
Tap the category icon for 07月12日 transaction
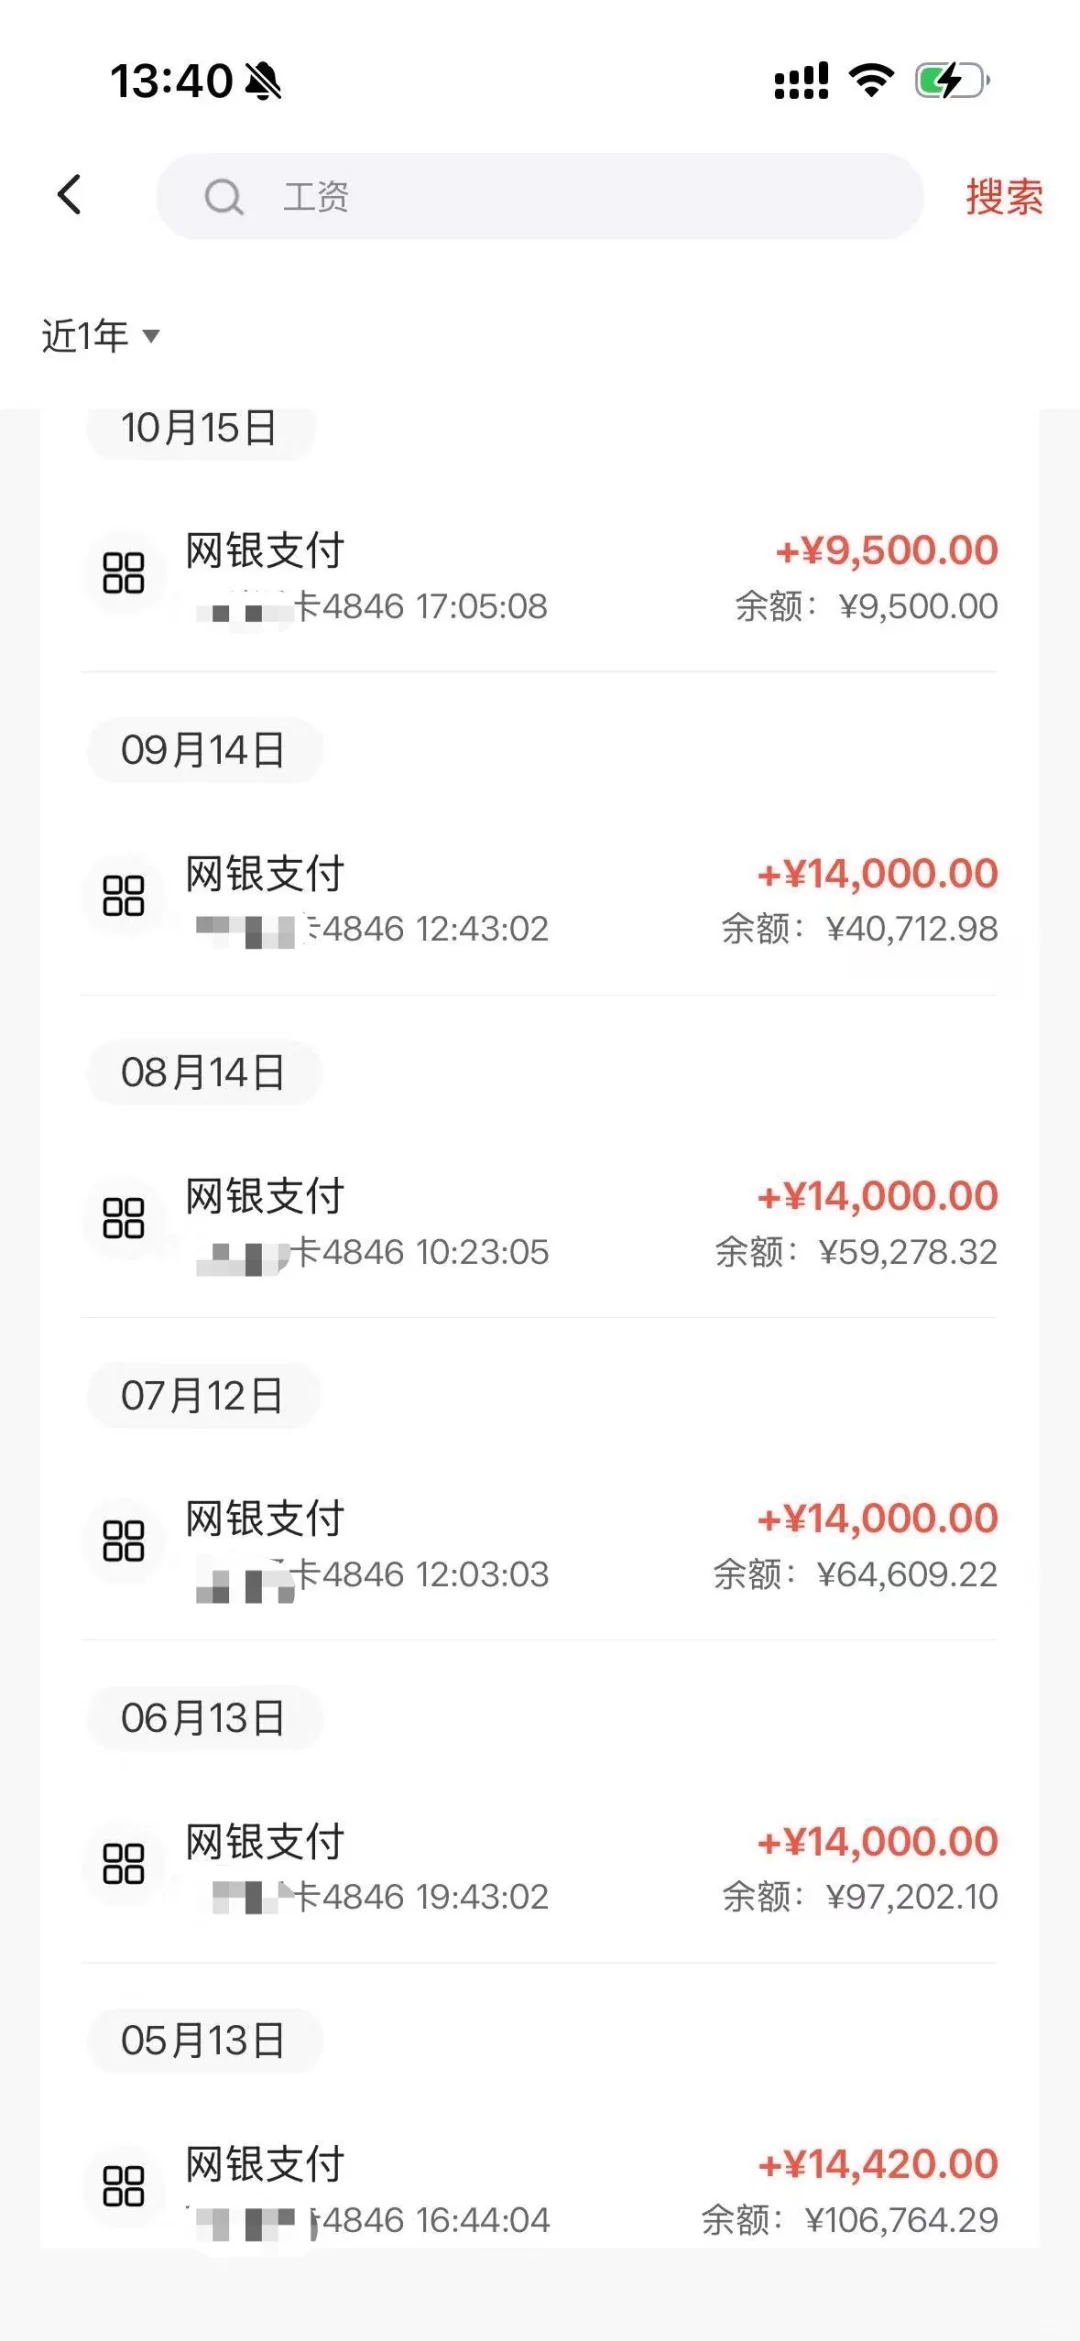pos(124,1542)
